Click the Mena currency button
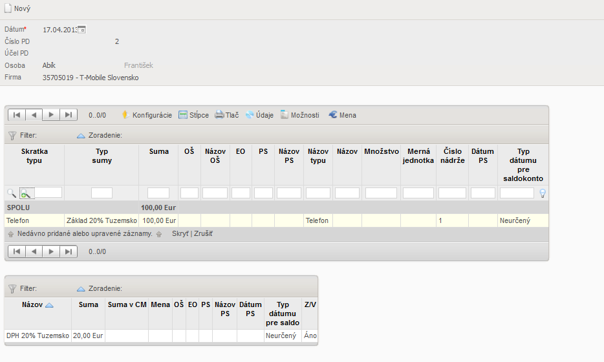This screenshot has width=604, height=362. click(342, 115)
